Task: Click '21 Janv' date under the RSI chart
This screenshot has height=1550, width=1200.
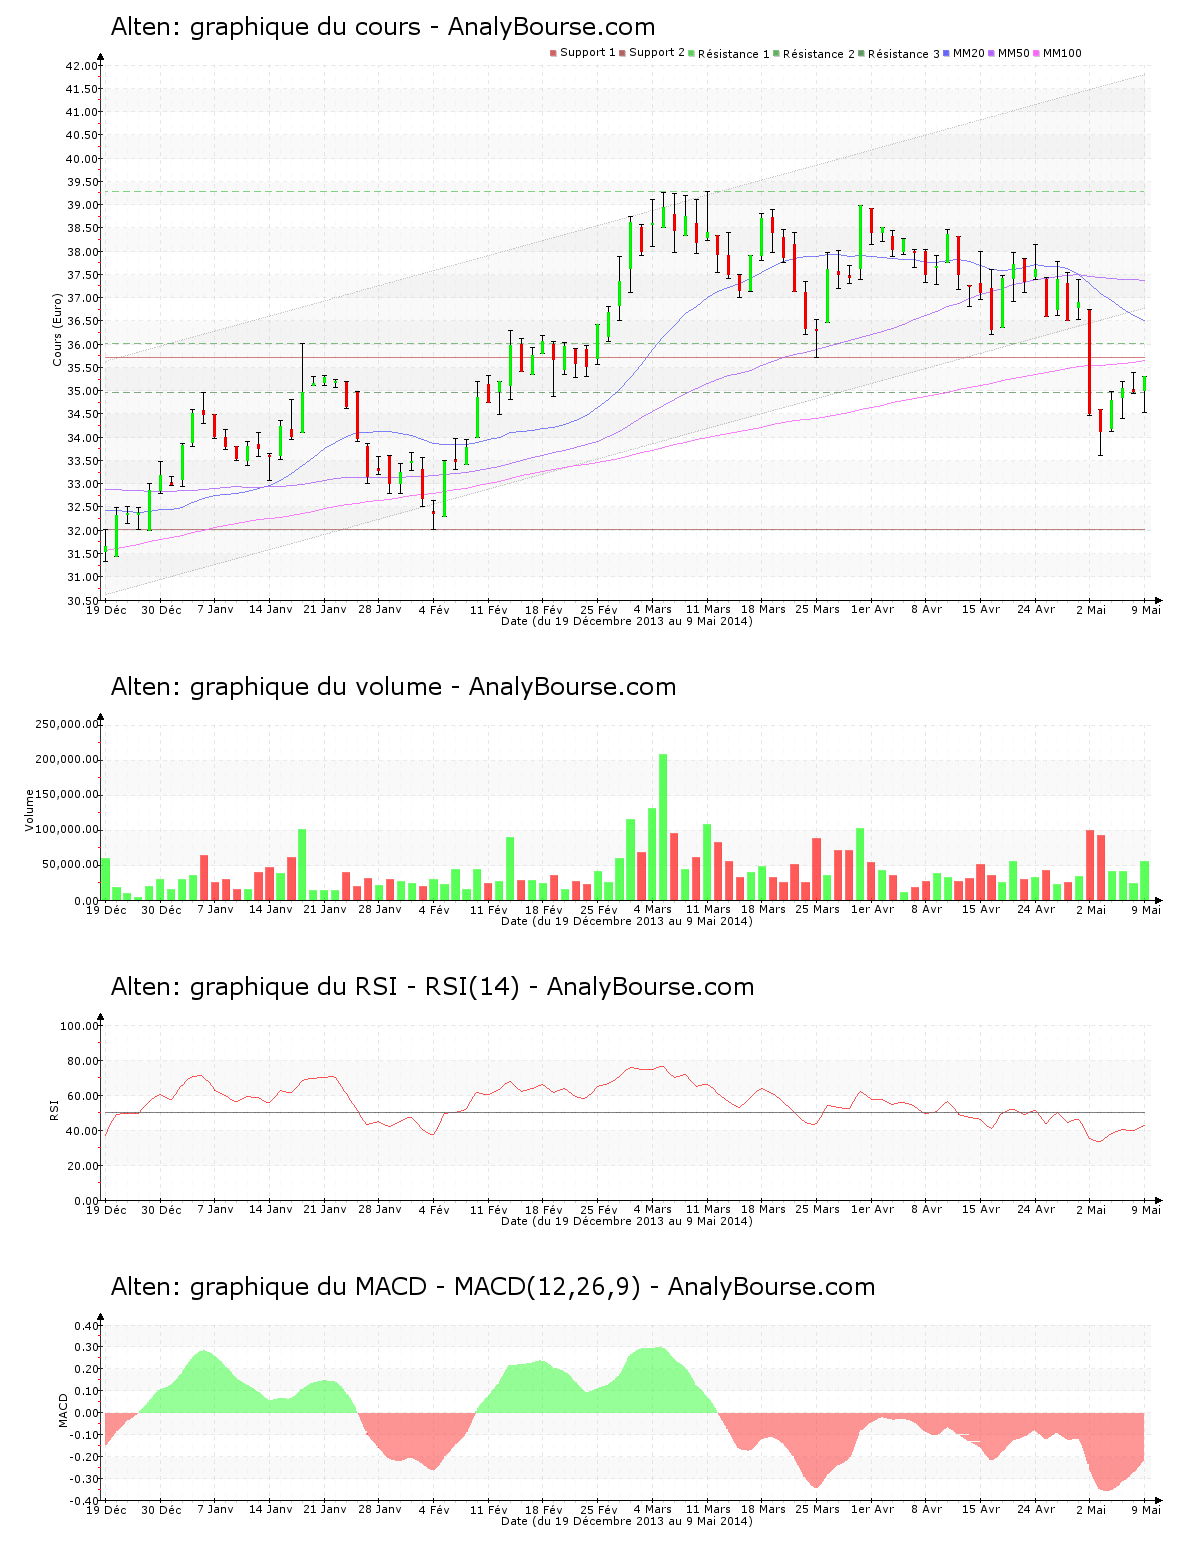Action: [x=325, y=1209]
